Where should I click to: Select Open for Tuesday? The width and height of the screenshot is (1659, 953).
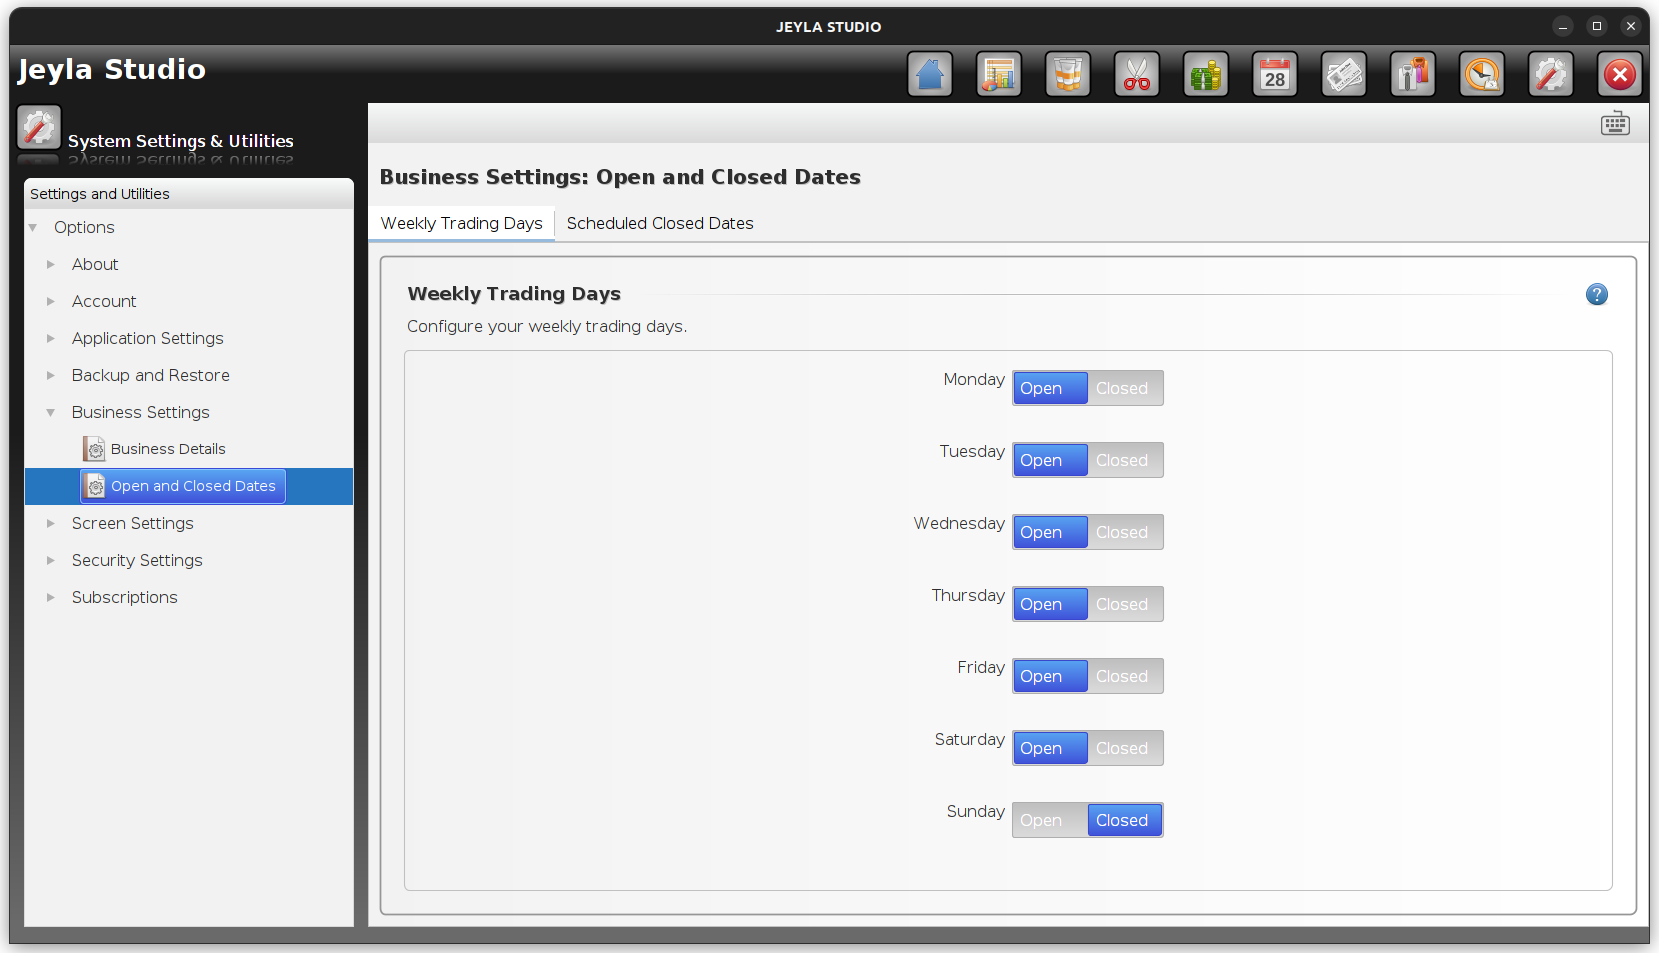point(1050,460)
